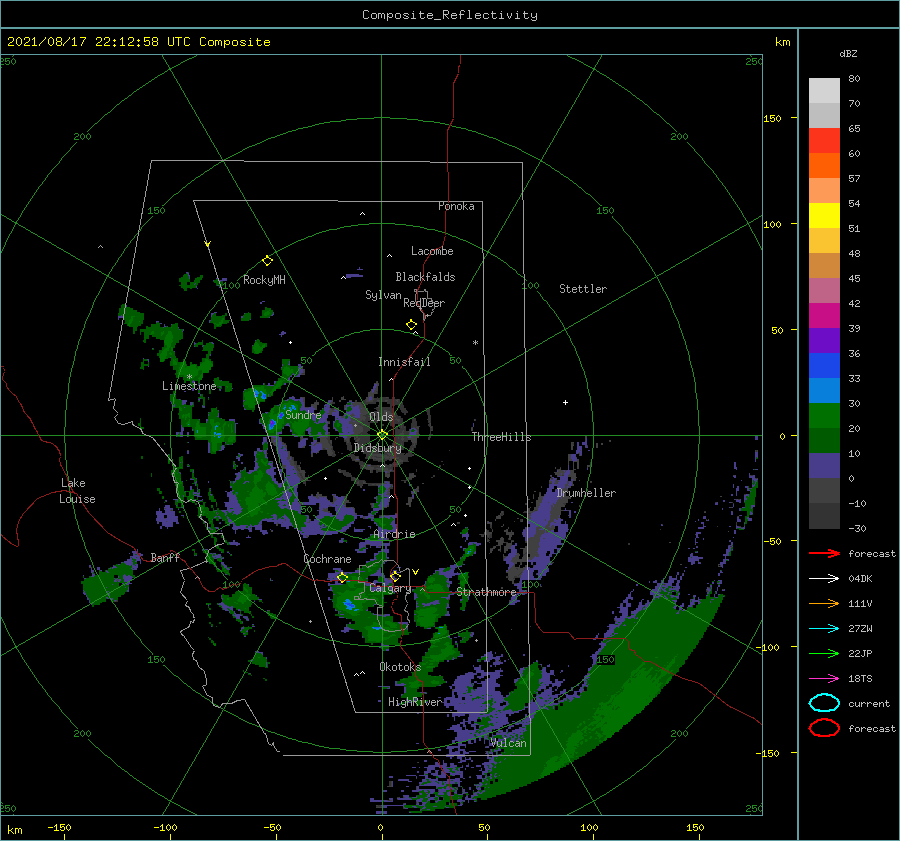Screen dimensions: 900x841
Task: Click the Airdrie city label
Action: [x=394, y=534]
